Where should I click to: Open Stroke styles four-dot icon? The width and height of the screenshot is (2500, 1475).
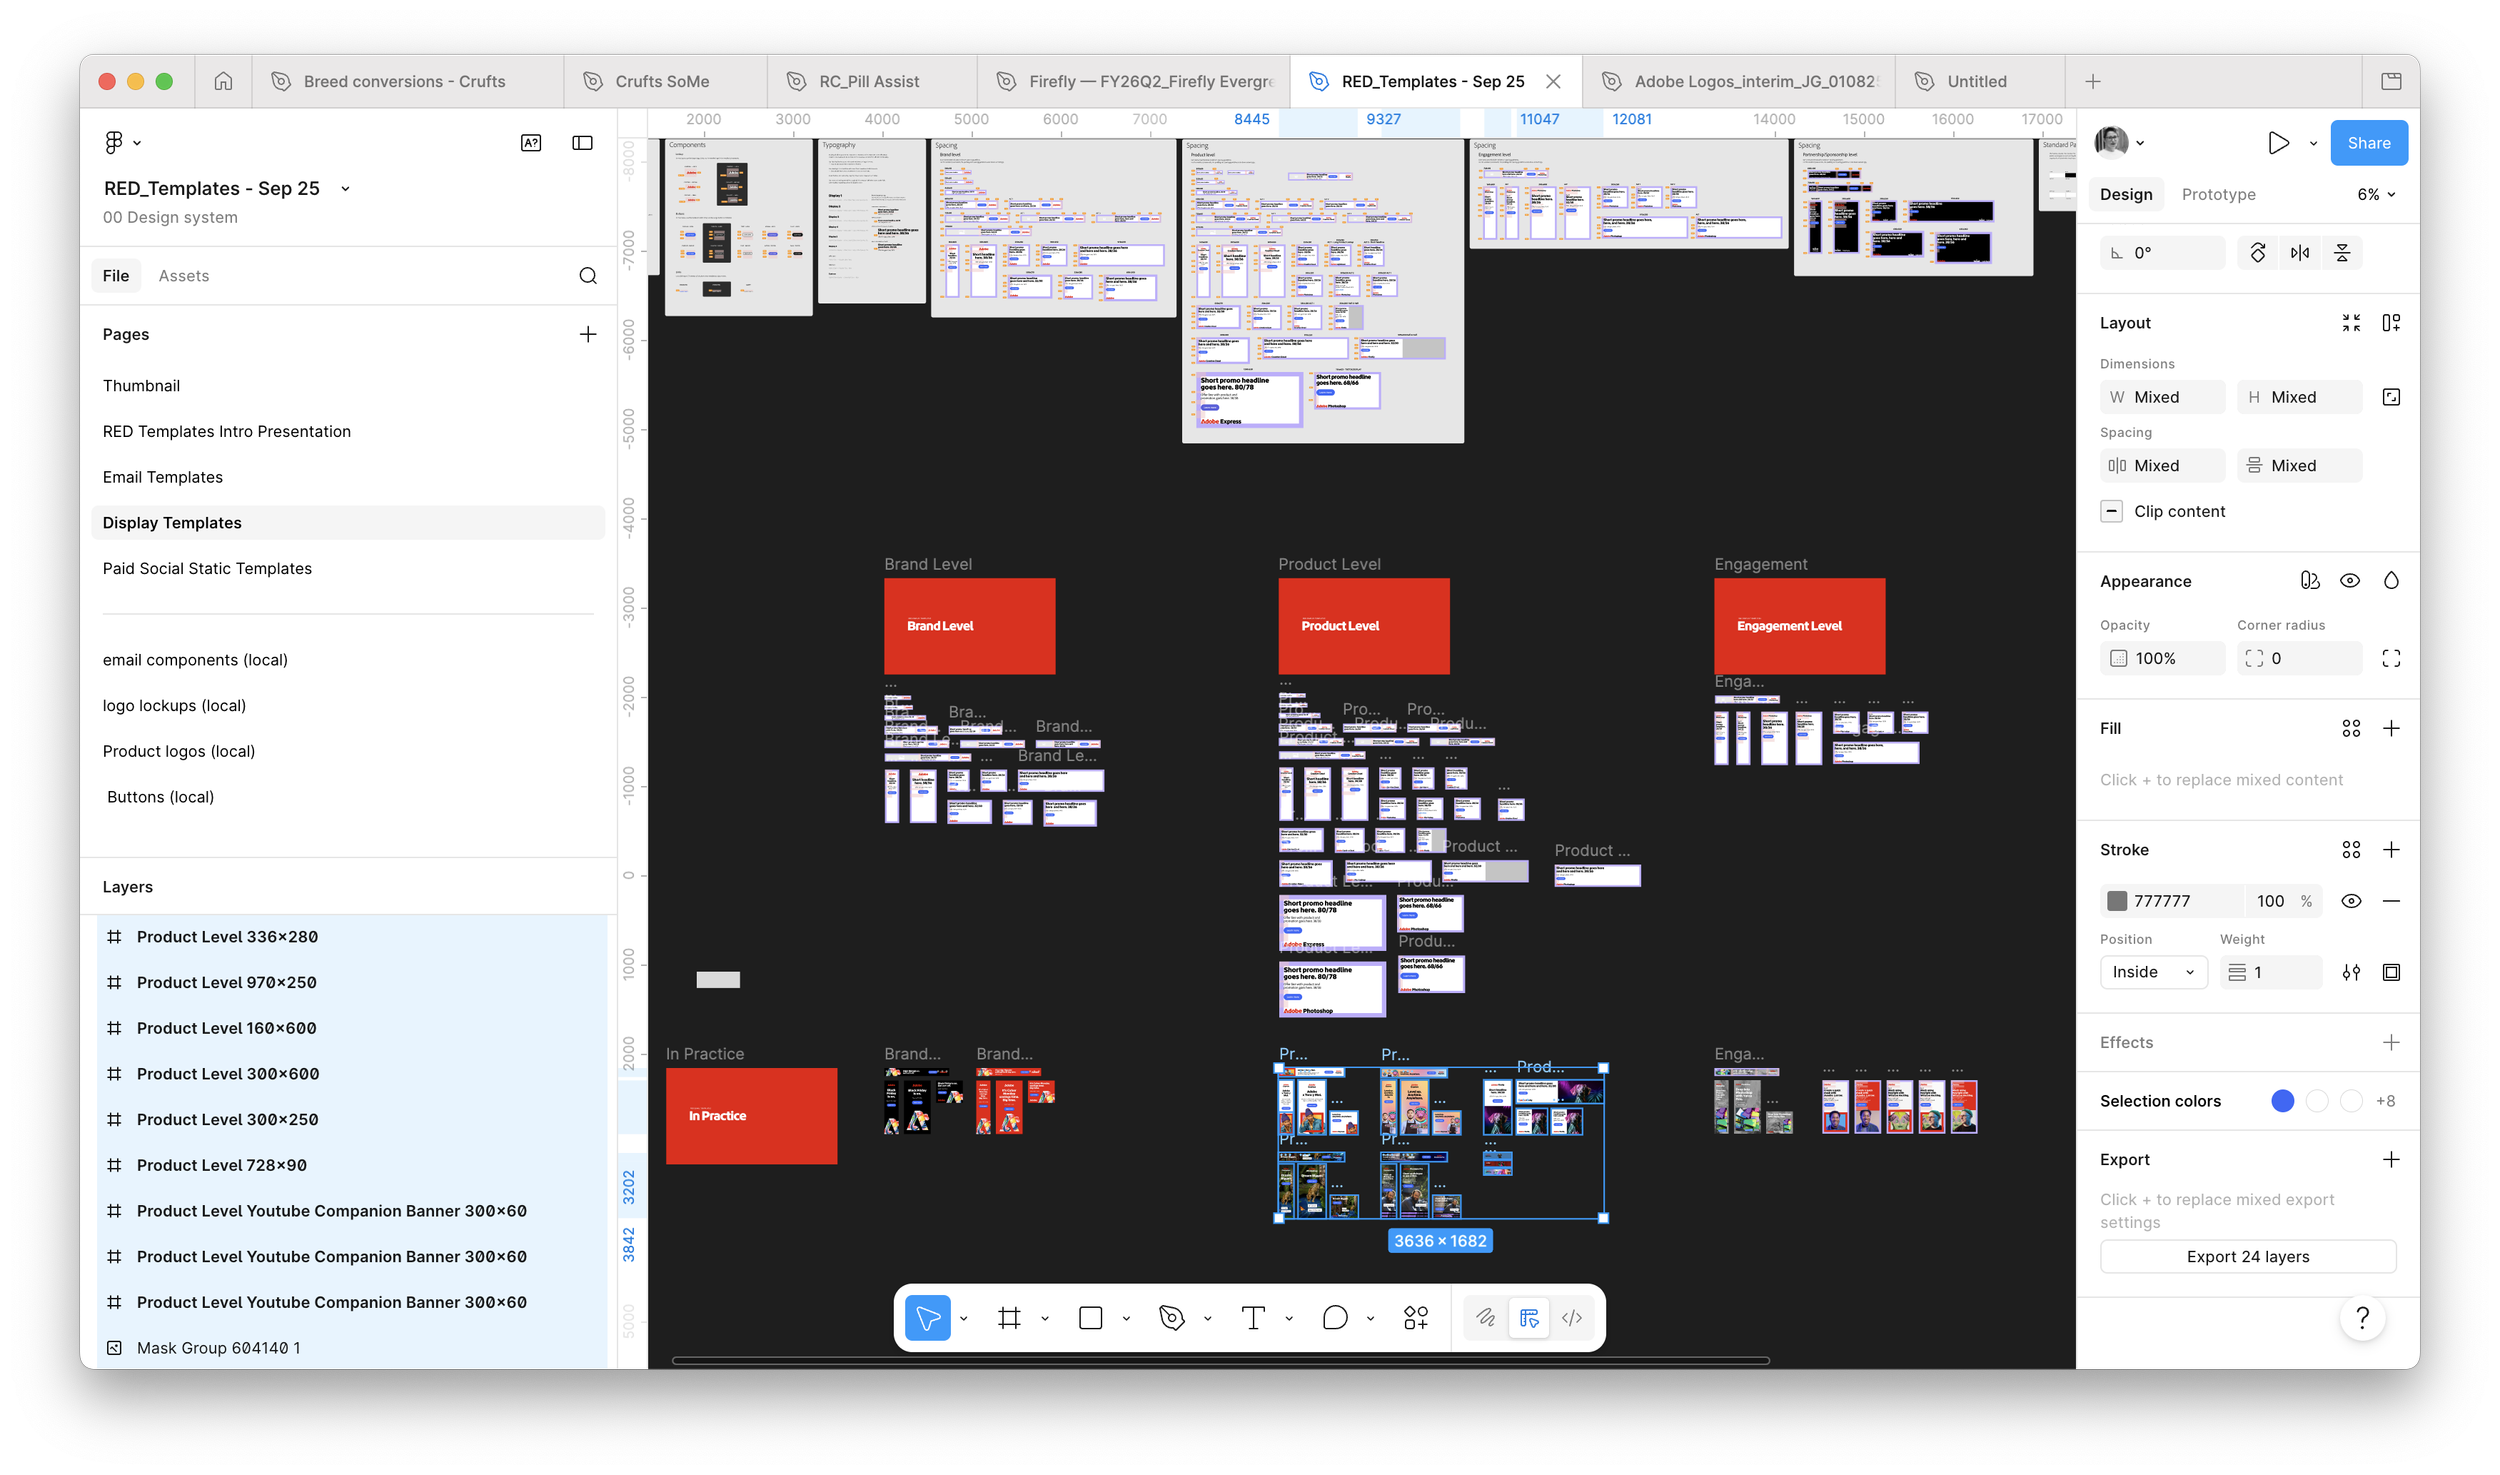click(2351, 850)
